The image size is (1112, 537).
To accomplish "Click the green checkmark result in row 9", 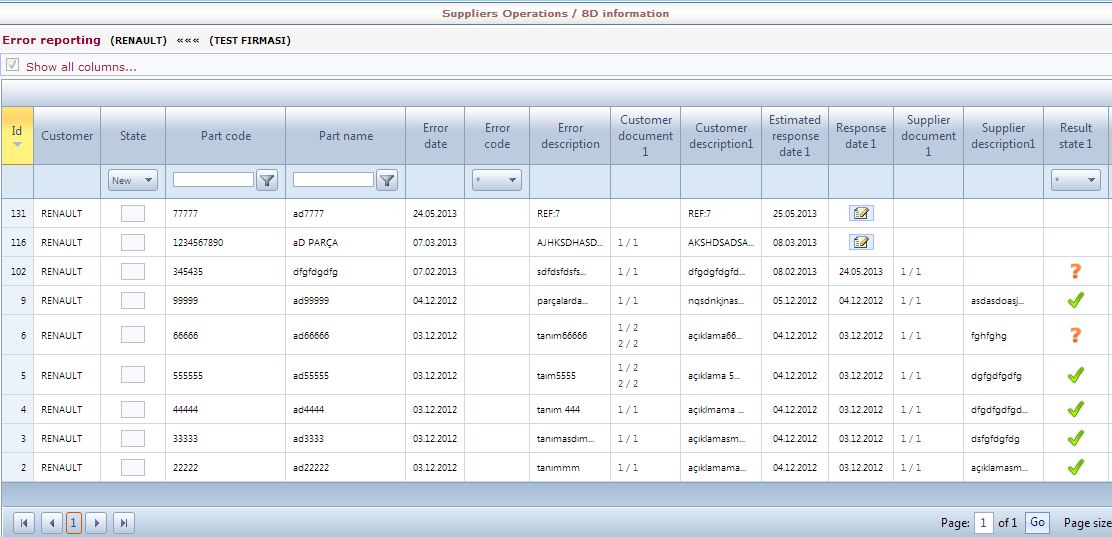I will [1076, 300].
